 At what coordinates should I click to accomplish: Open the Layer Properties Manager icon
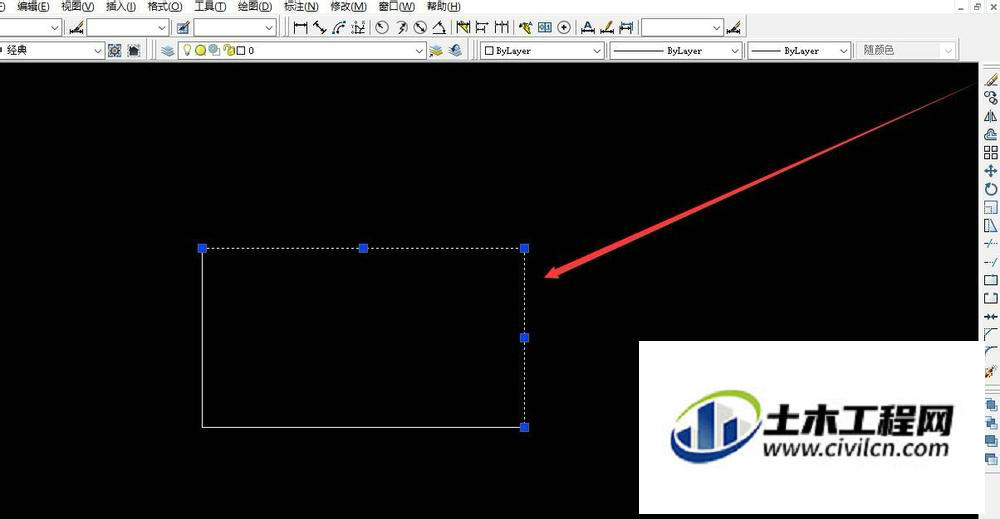(x=168, y=50)
